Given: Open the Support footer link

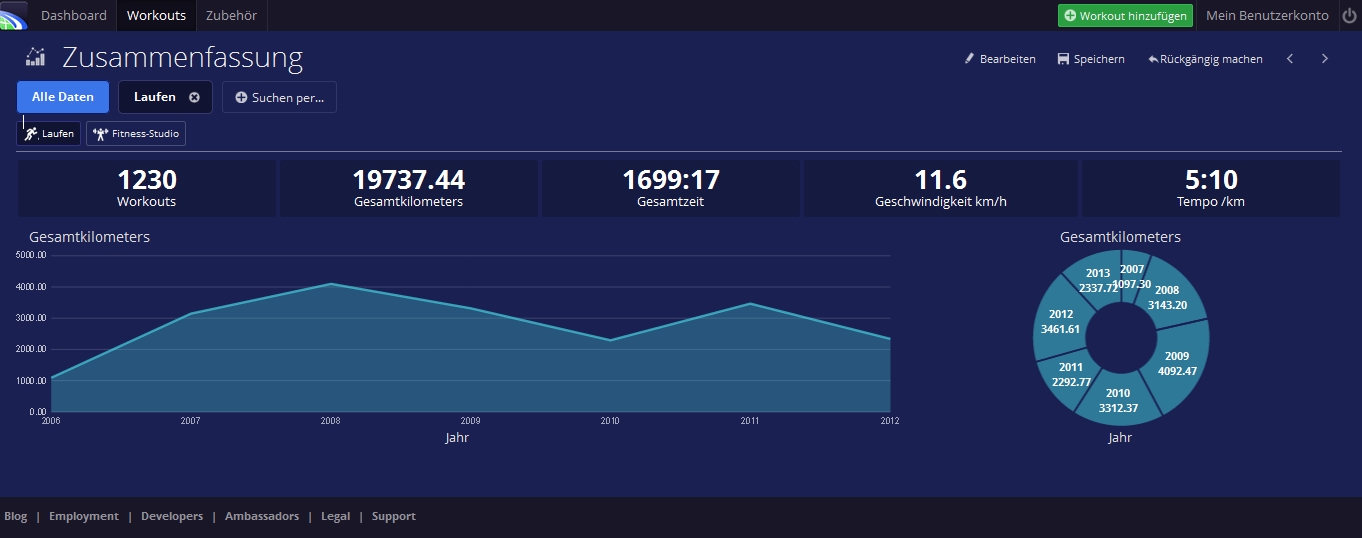Looking at the screenshot, I should click(393, 516).
